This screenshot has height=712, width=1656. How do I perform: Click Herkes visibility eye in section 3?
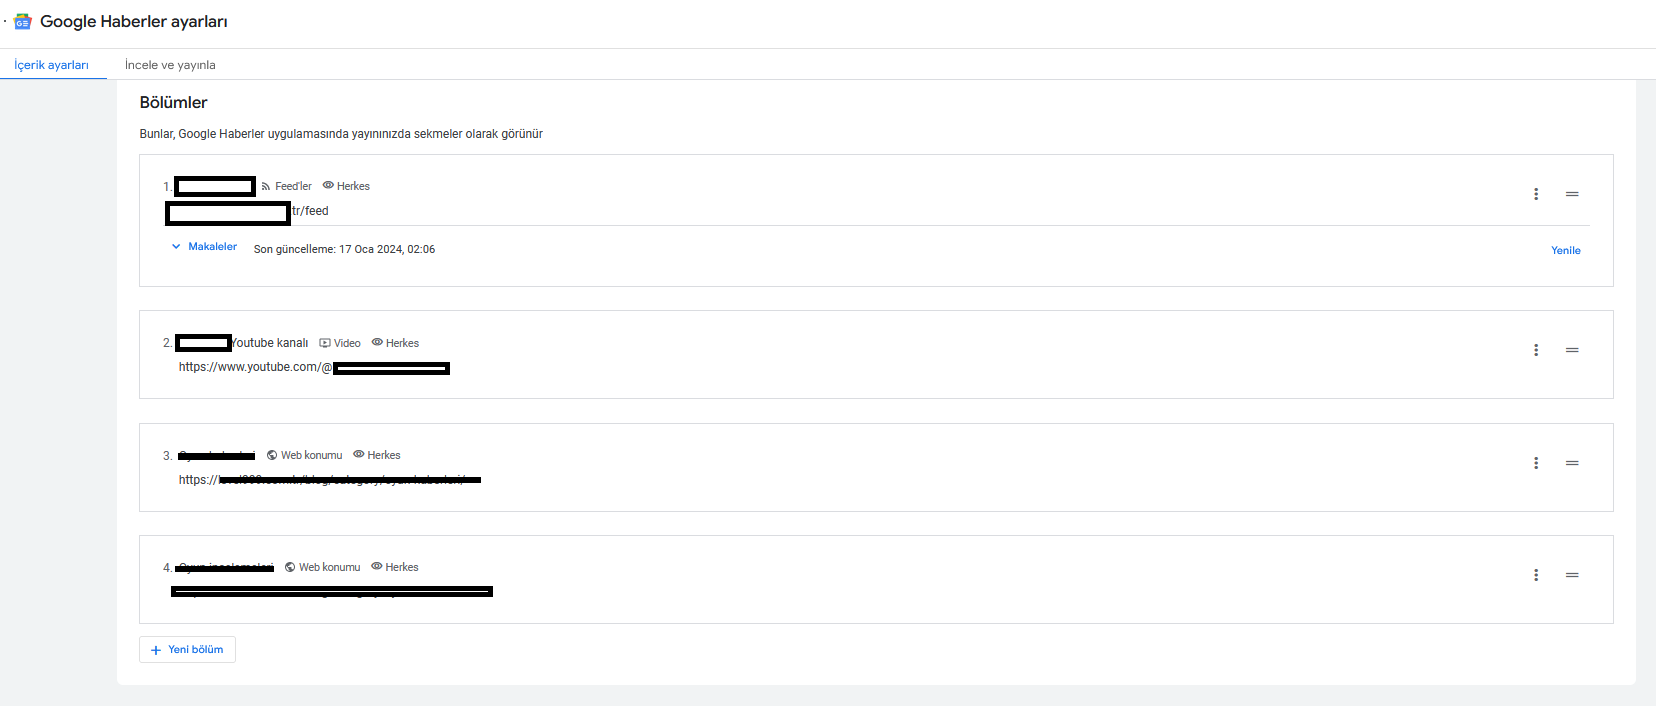pos(358,454)
